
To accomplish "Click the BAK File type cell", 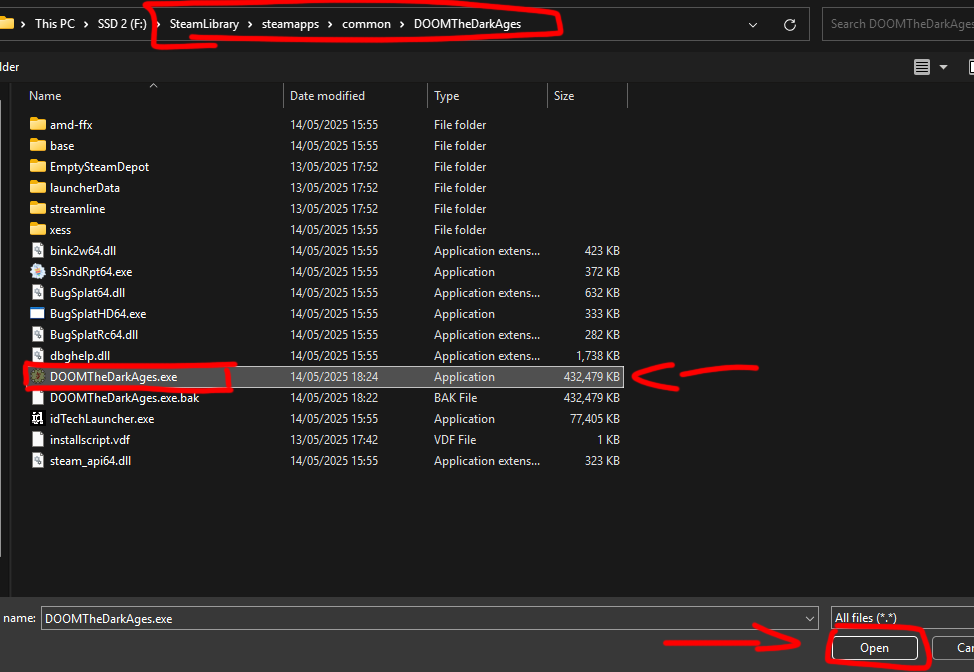I will 455,397.
